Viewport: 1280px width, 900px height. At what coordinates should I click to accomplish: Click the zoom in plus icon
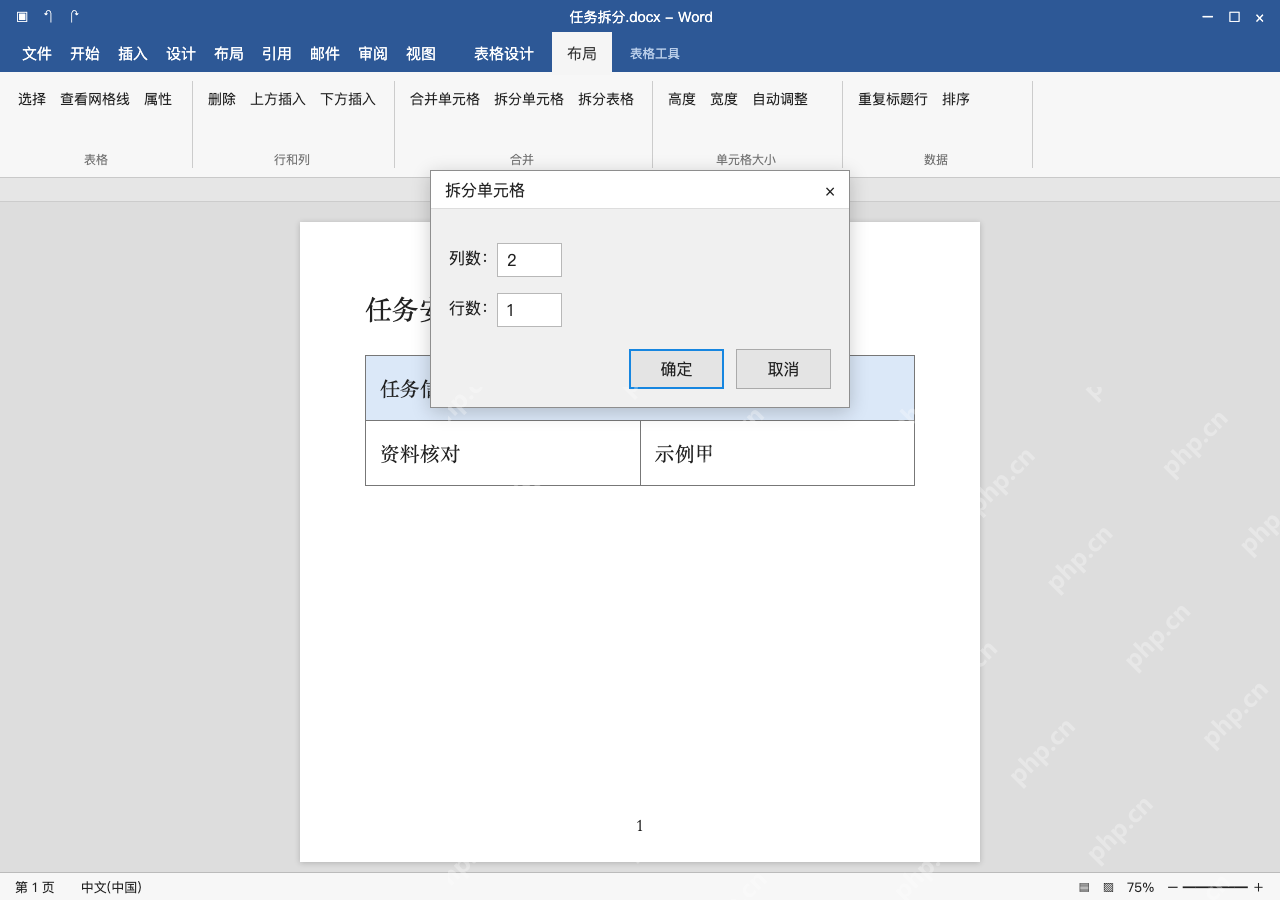pyautogui.click(x=1258, y=887)
